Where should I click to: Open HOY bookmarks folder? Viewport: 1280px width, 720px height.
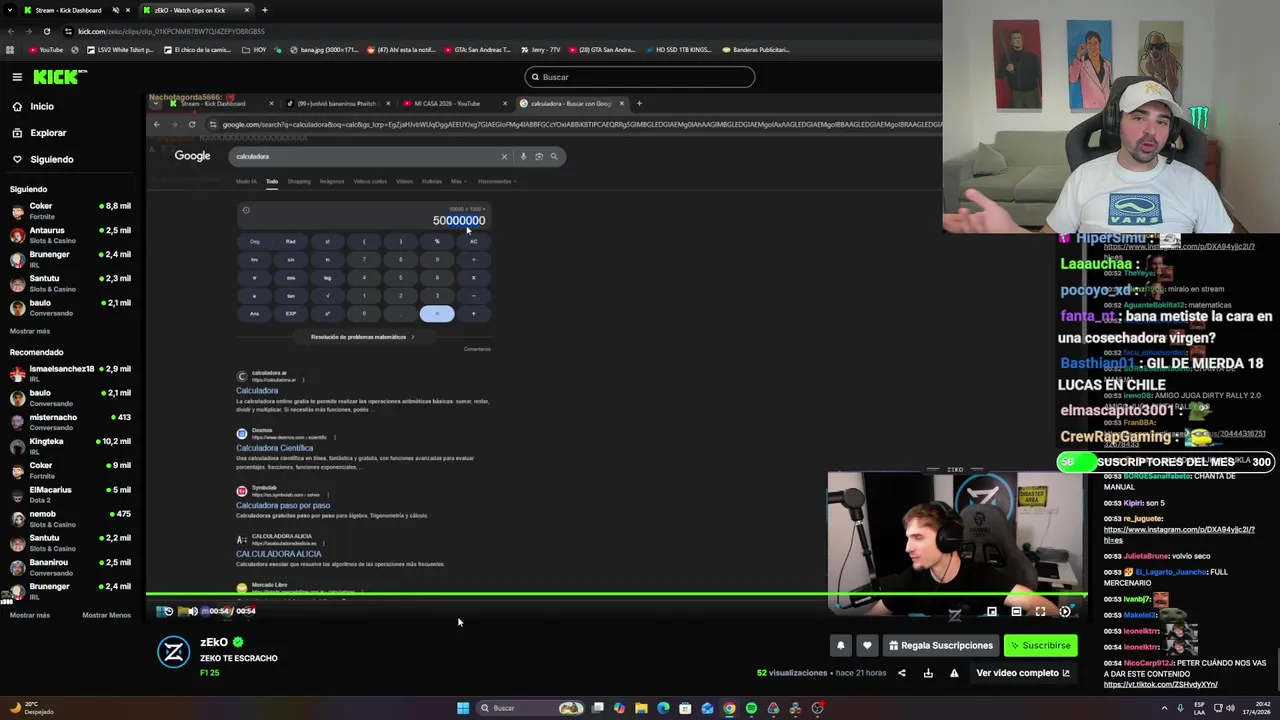click(x=254, y=49)
